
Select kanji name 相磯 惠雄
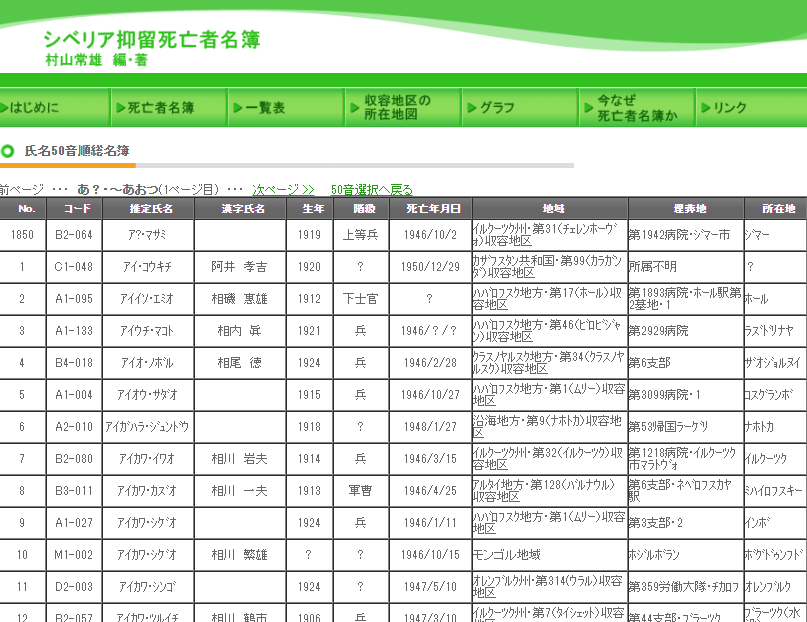240,299
